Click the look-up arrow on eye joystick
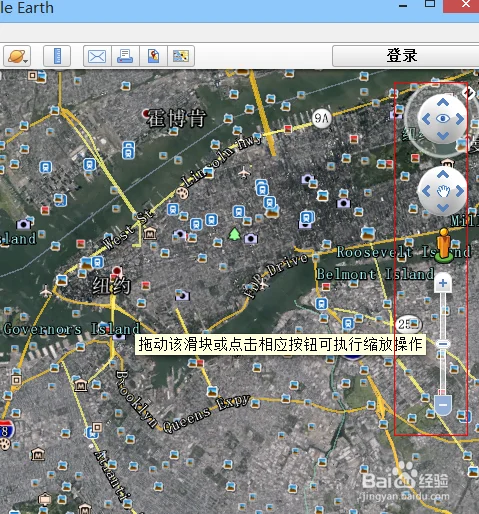This screenshot has height=514, width=479. point(443,102)
